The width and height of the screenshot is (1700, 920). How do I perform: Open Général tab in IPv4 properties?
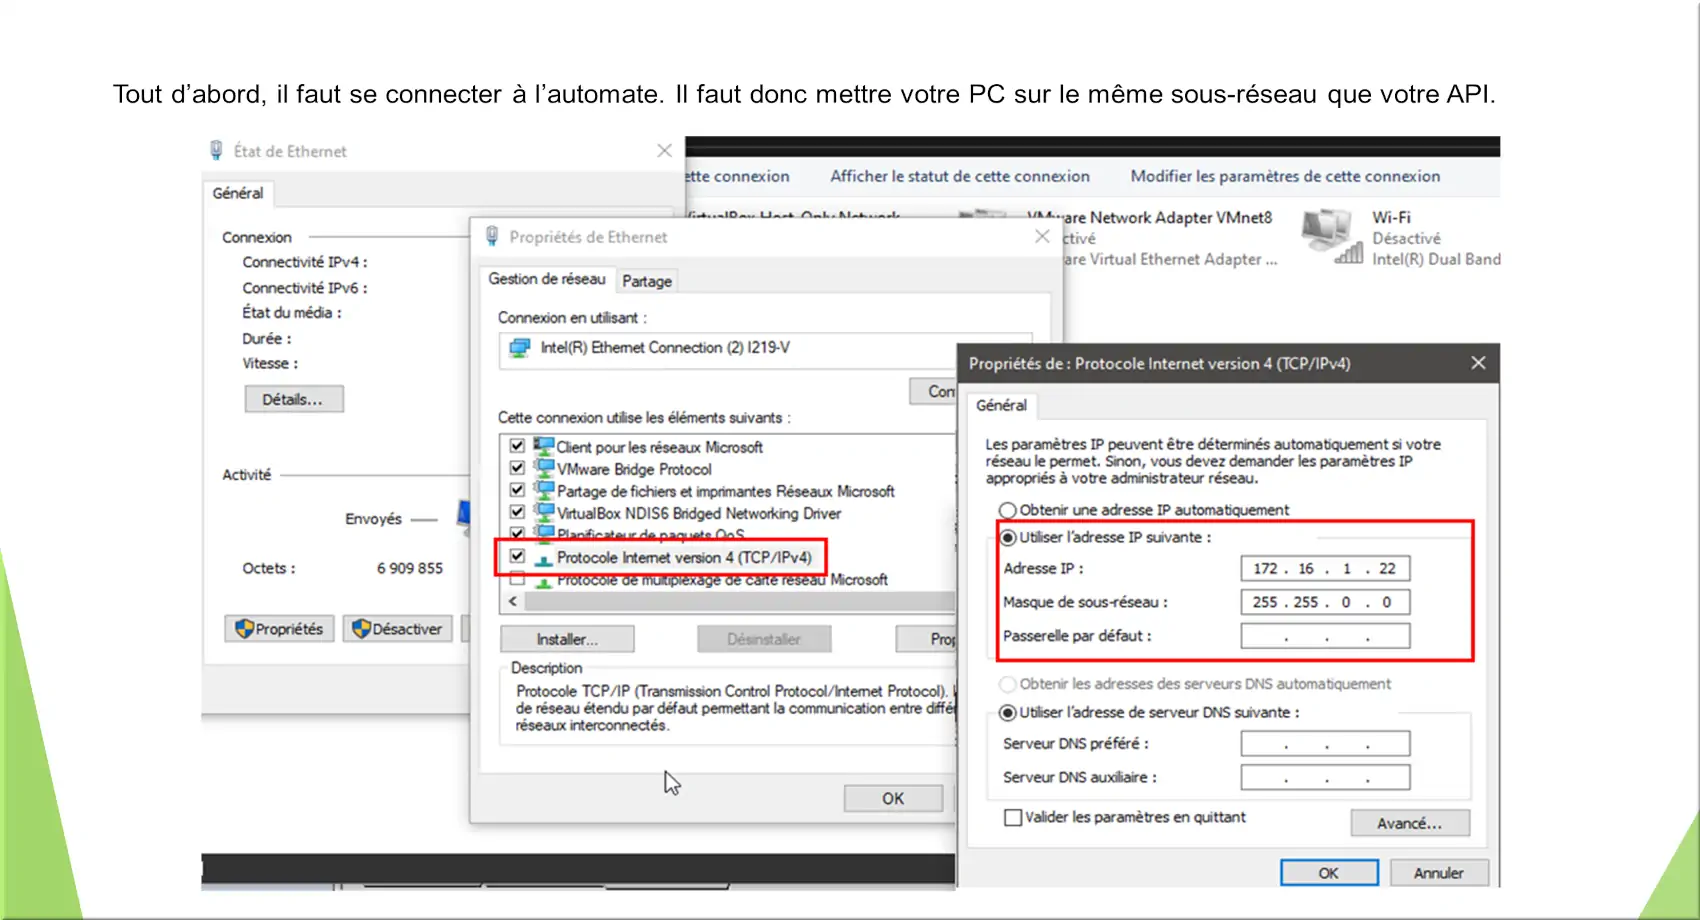(x=1001, y=405)
